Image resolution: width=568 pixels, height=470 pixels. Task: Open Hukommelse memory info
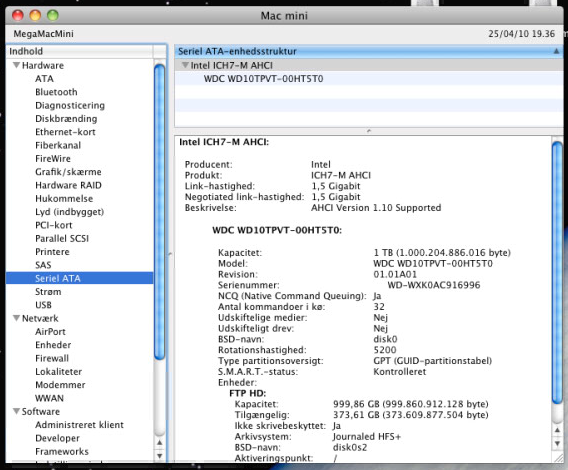click(x=64, y=199)
